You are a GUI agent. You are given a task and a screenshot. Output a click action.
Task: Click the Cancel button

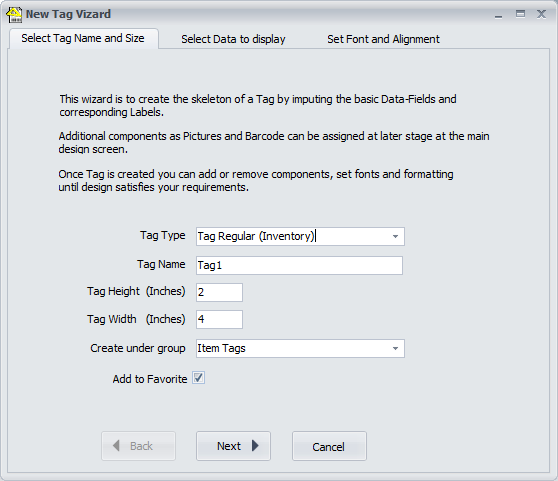[x=329, y=446]
